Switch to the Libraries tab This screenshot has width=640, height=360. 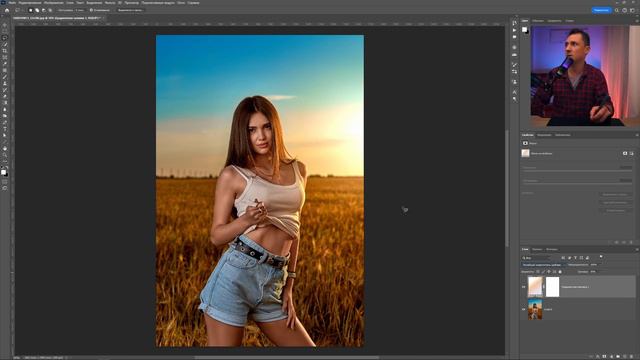(x=562, y=135)
